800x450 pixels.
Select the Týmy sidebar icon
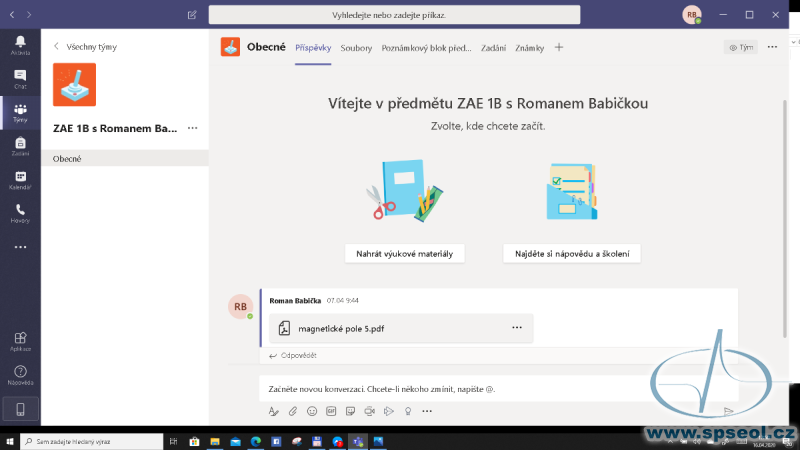tap(20, 113)
